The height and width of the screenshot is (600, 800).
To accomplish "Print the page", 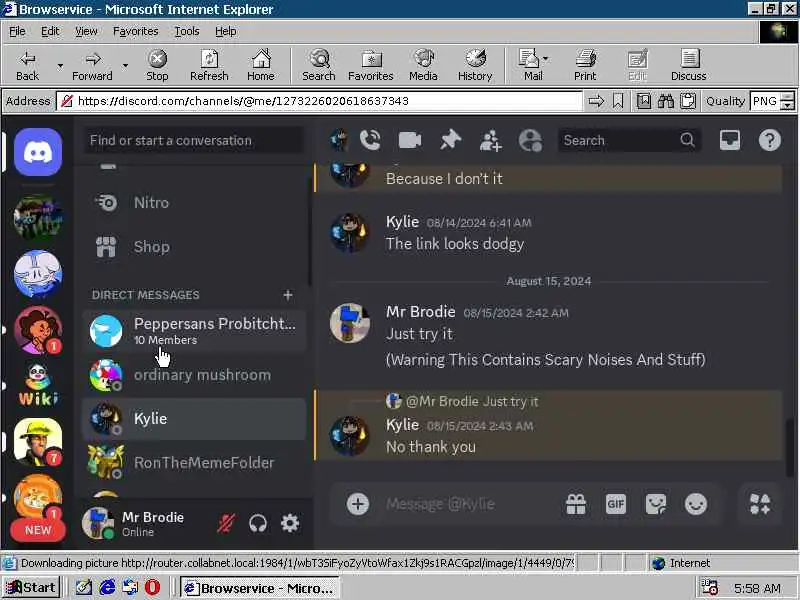I will pyautogui.click(x=585, y=65).
